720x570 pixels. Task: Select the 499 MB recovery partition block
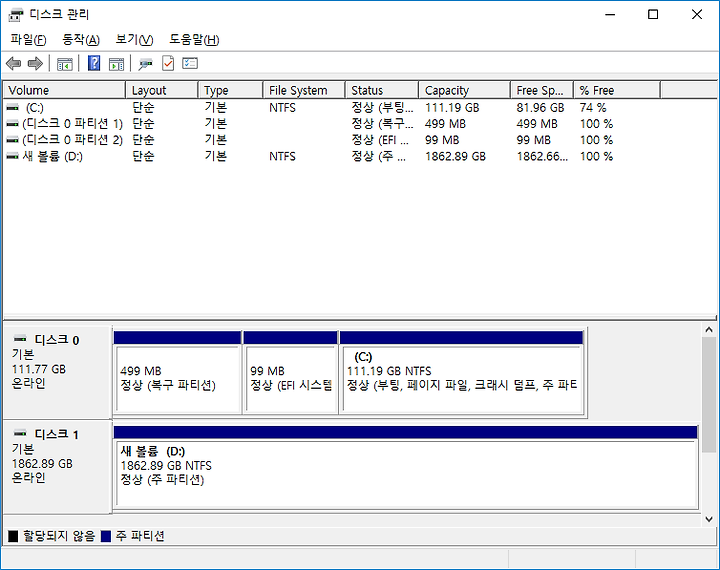click(x=177, y=372)
